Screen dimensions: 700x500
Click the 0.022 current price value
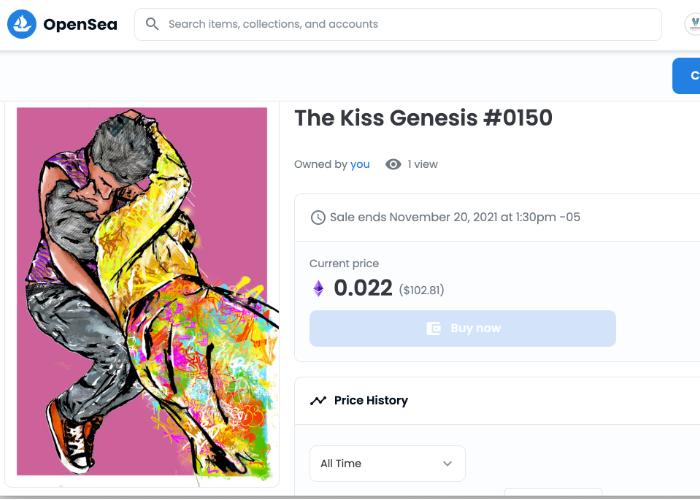point(362,289)
